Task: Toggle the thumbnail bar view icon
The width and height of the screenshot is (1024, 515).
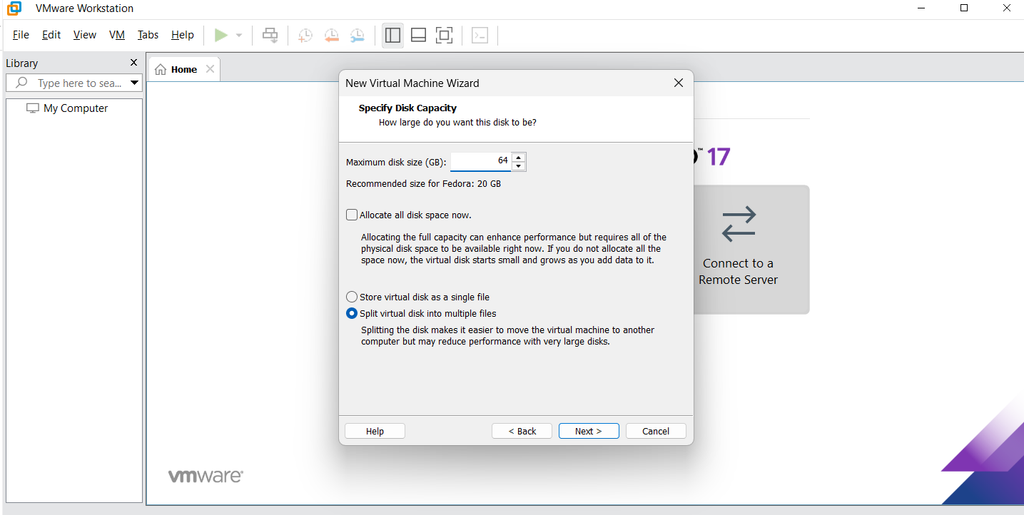Action: pos(418,35)
